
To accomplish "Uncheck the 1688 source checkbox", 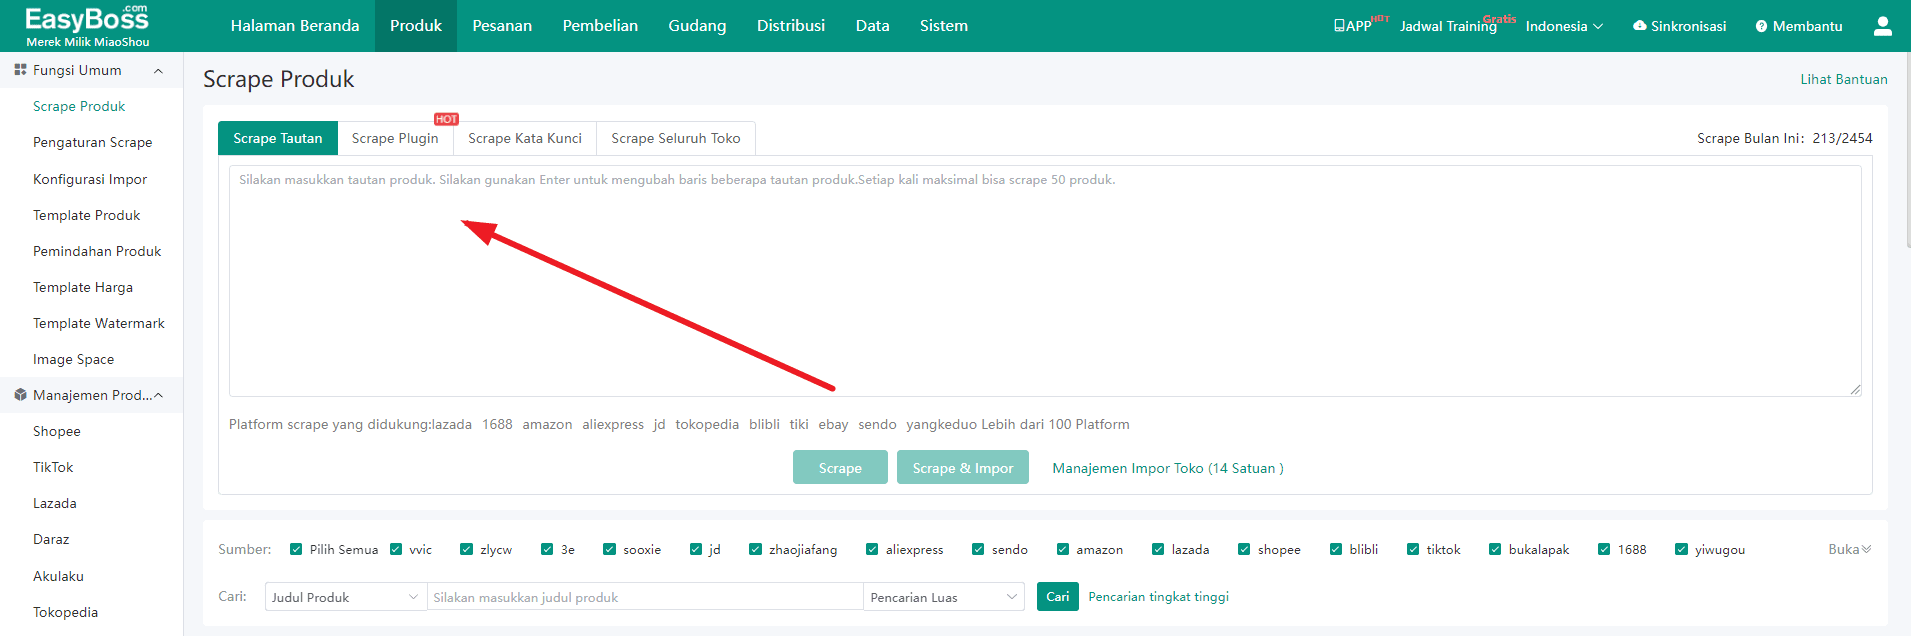I will coord(1604,549).
